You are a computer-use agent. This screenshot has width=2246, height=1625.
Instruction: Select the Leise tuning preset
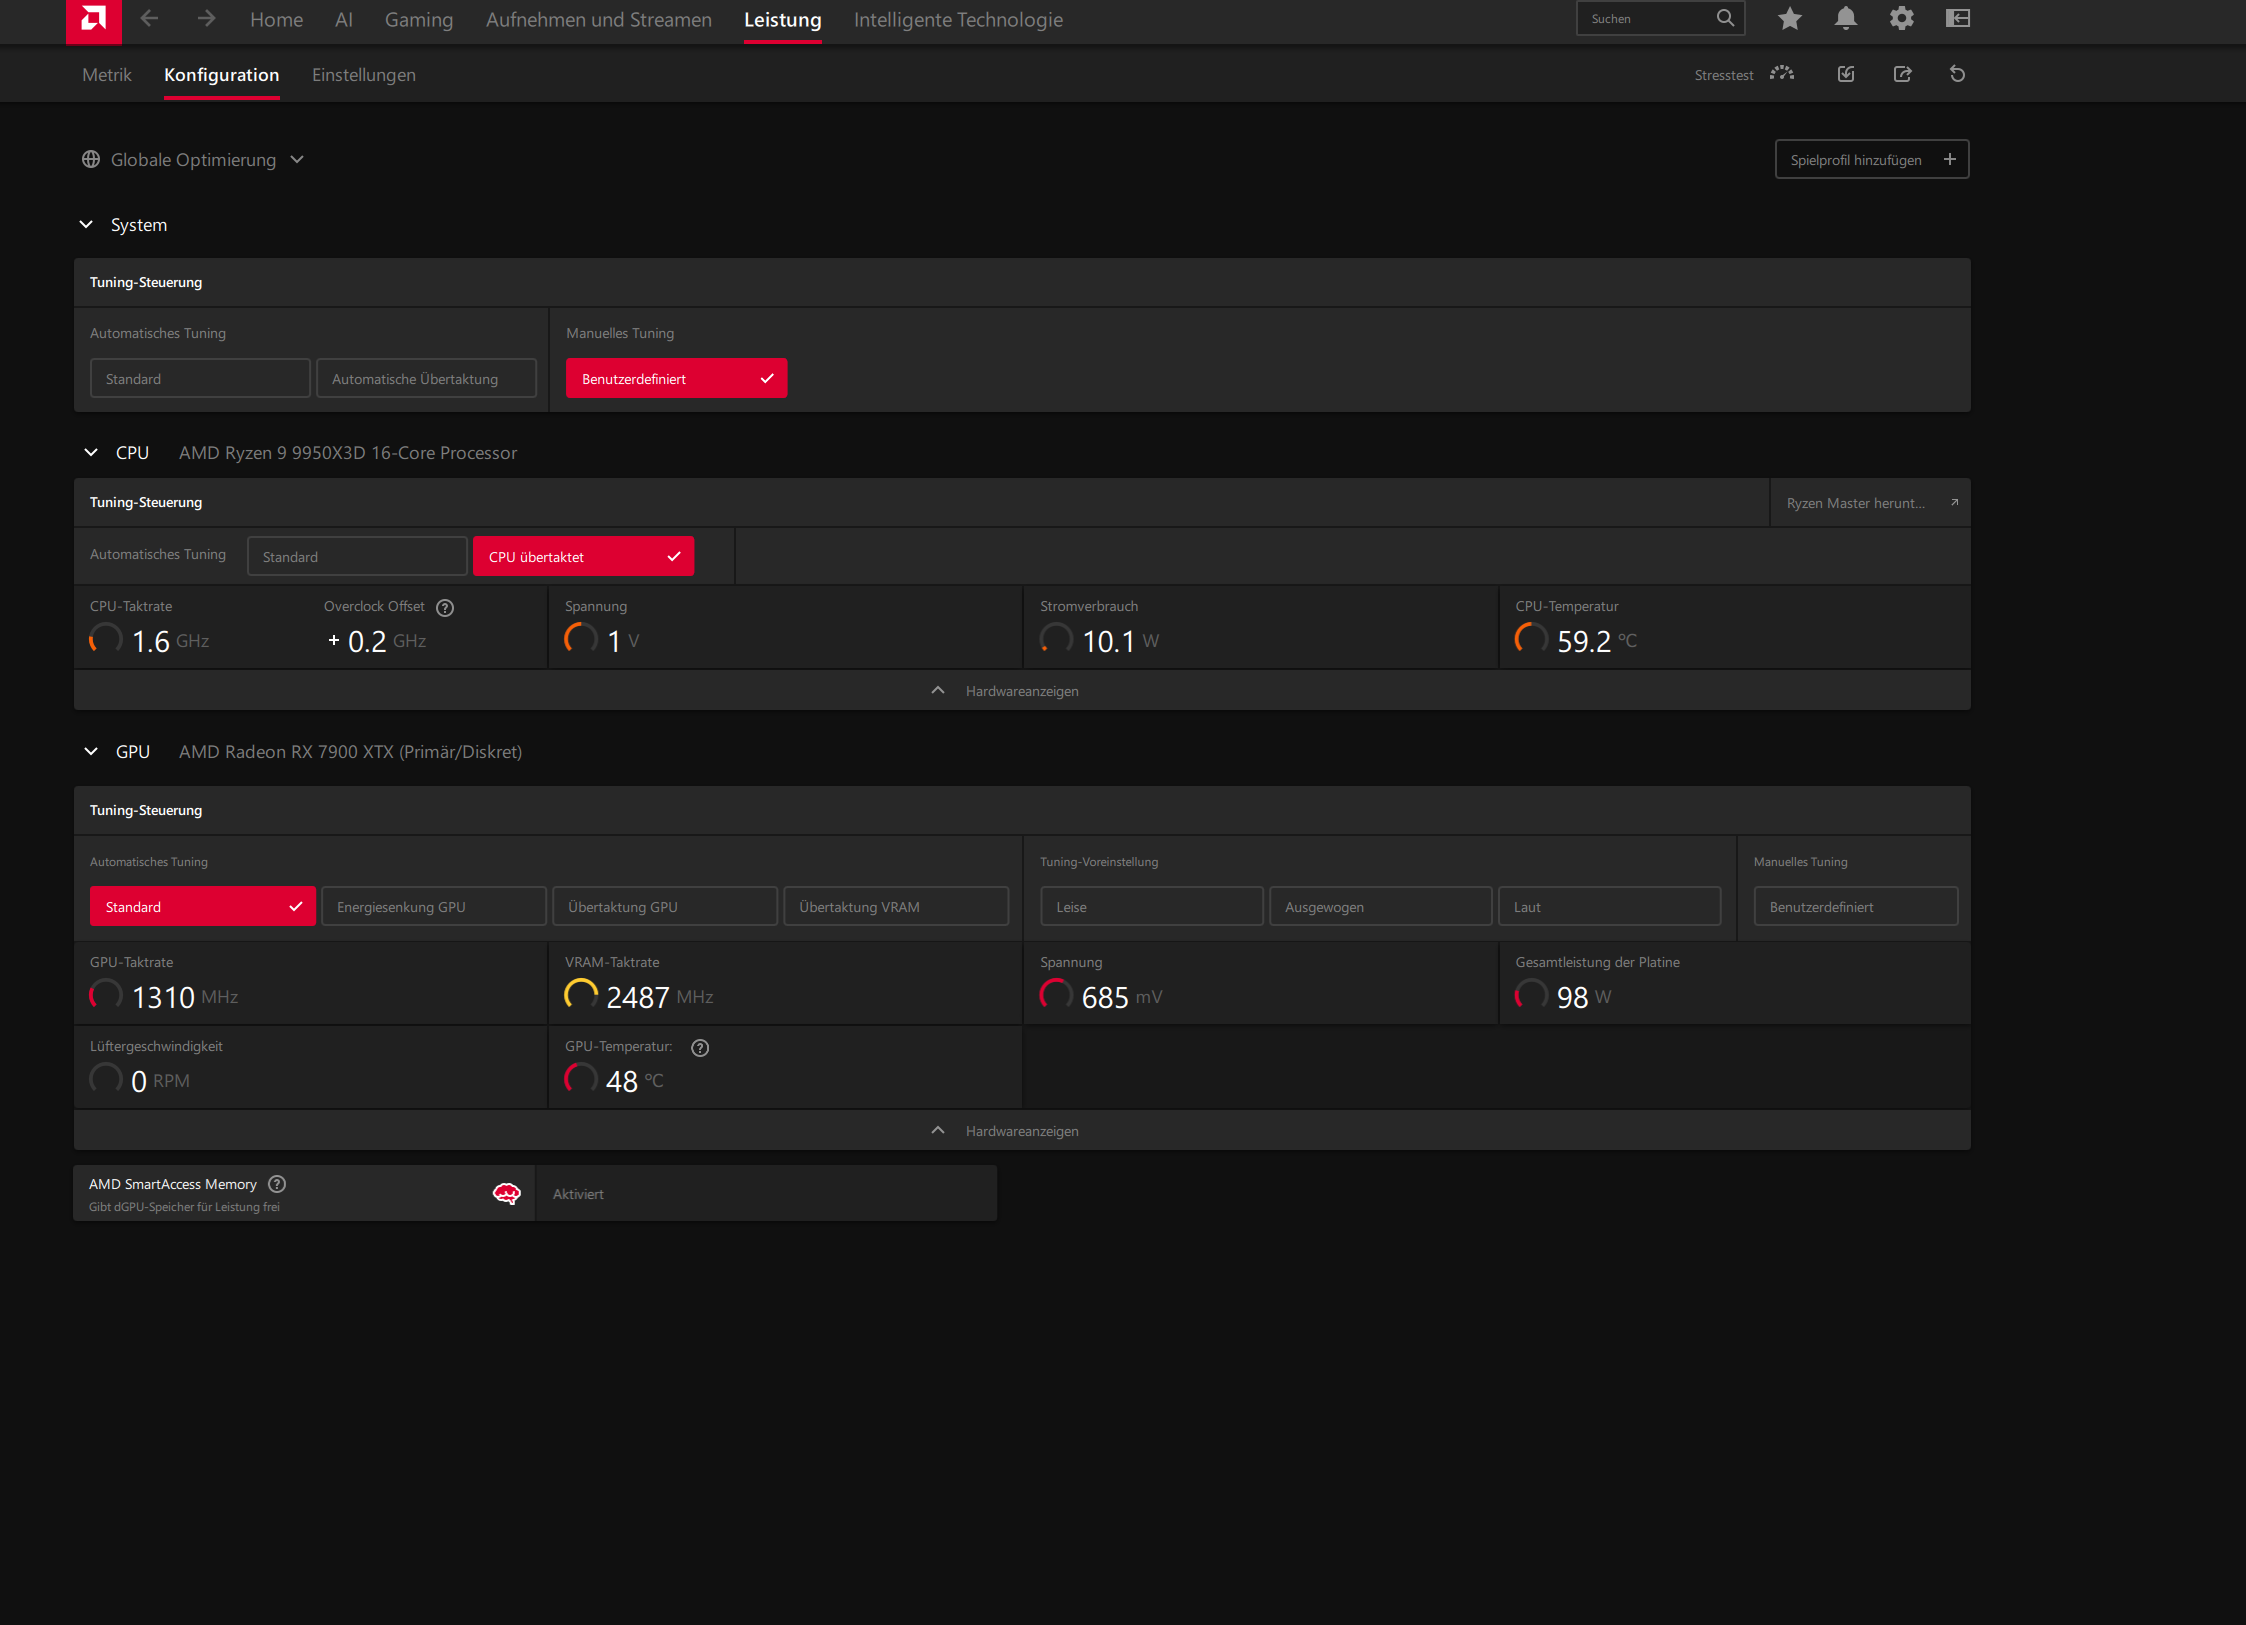(x=1152, y=906)
